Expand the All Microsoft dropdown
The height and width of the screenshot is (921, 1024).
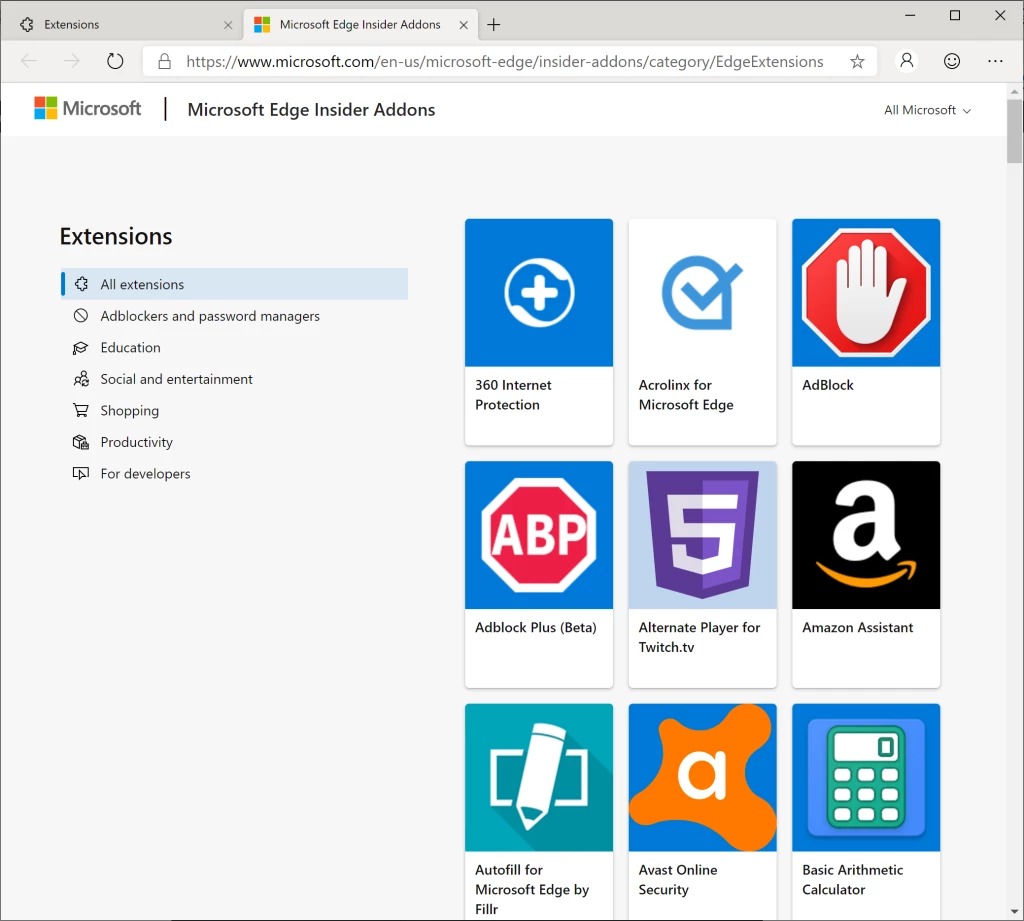click(x=927, y=110)
